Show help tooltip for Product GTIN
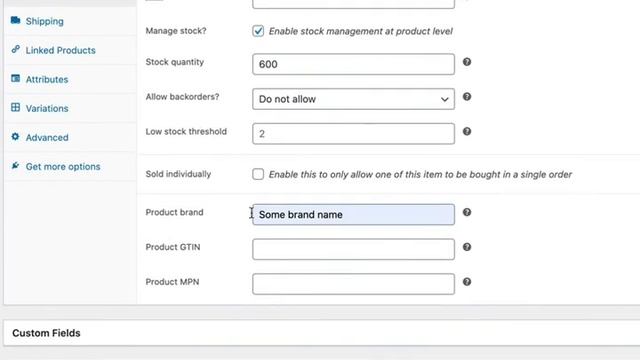The image size is (640, 360). click(467, 247)
